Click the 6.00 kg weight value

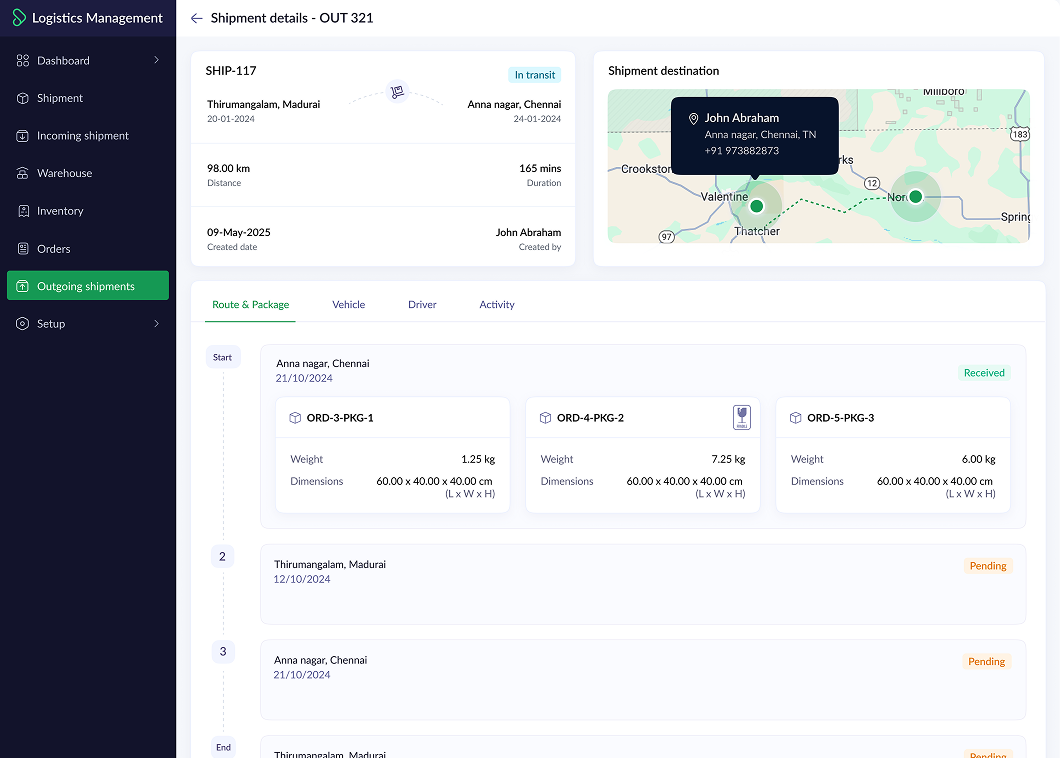pos(978,459)
